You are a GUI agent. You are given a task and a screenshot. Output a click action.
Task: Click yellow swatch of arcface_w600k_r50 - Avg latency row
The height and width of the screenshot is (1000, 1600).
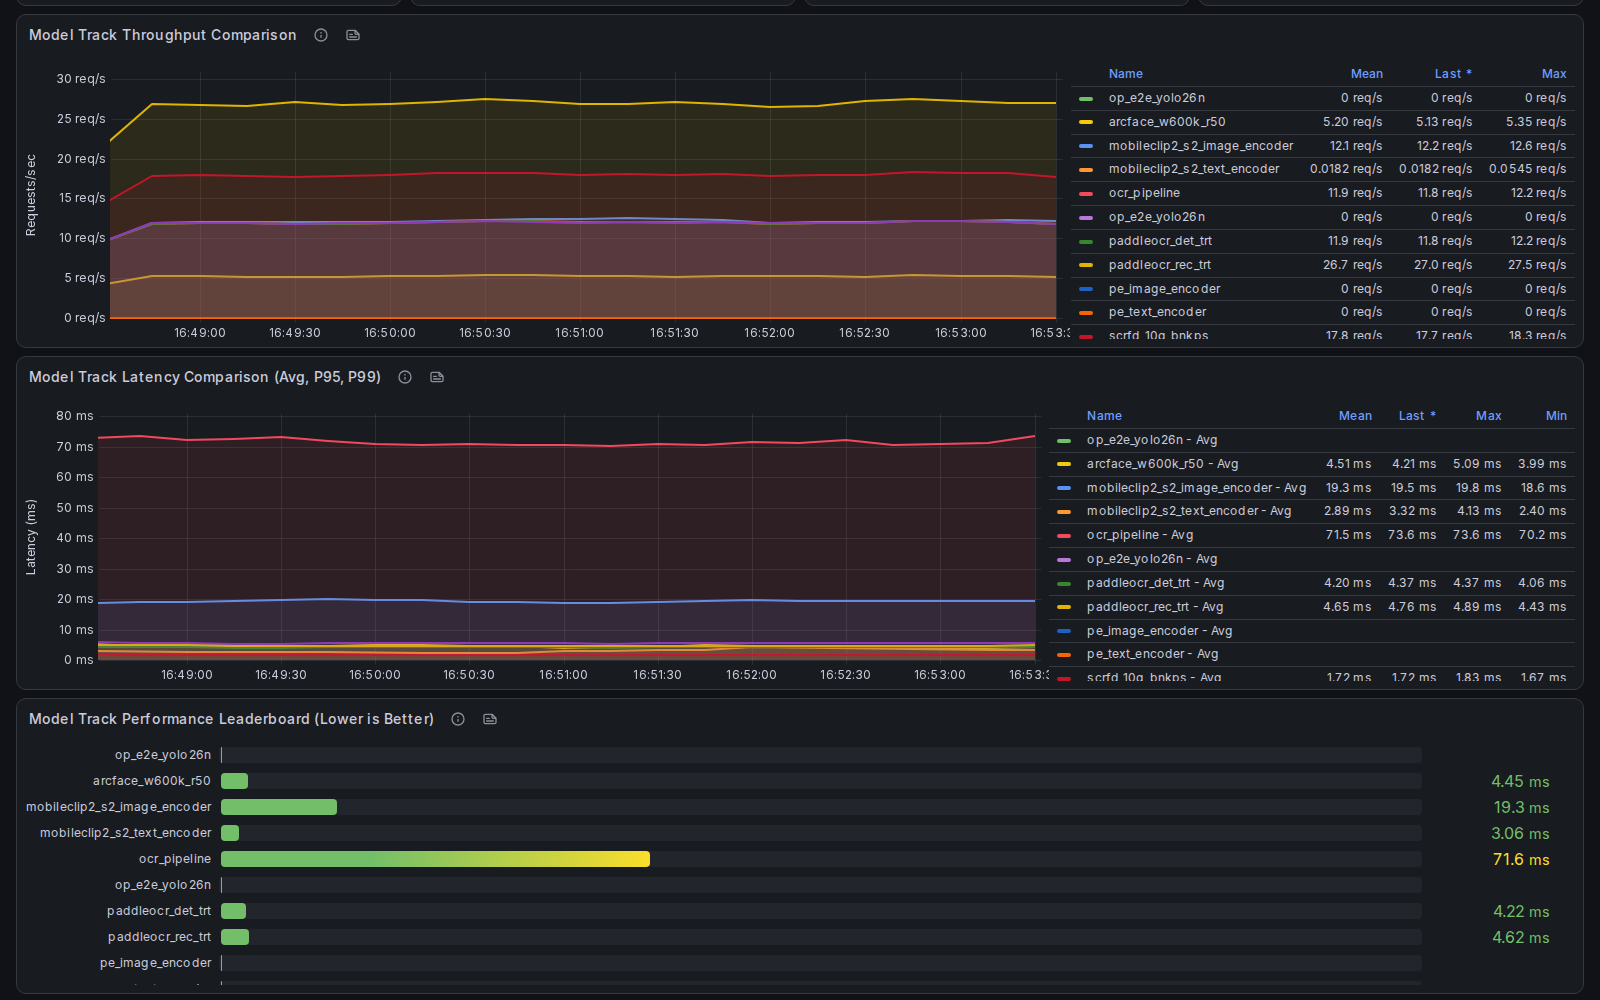point(1064,464)
